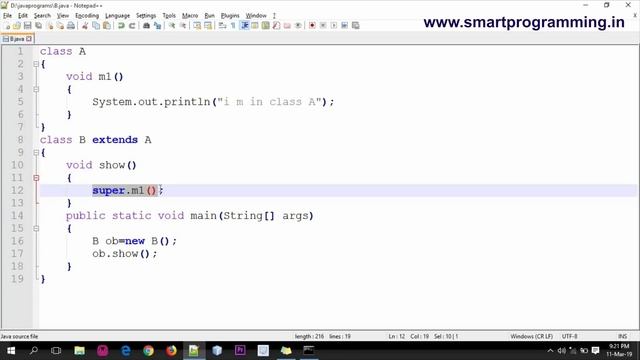
Task: Open Find with the binoculars icon
Action: tap(146, 26)
